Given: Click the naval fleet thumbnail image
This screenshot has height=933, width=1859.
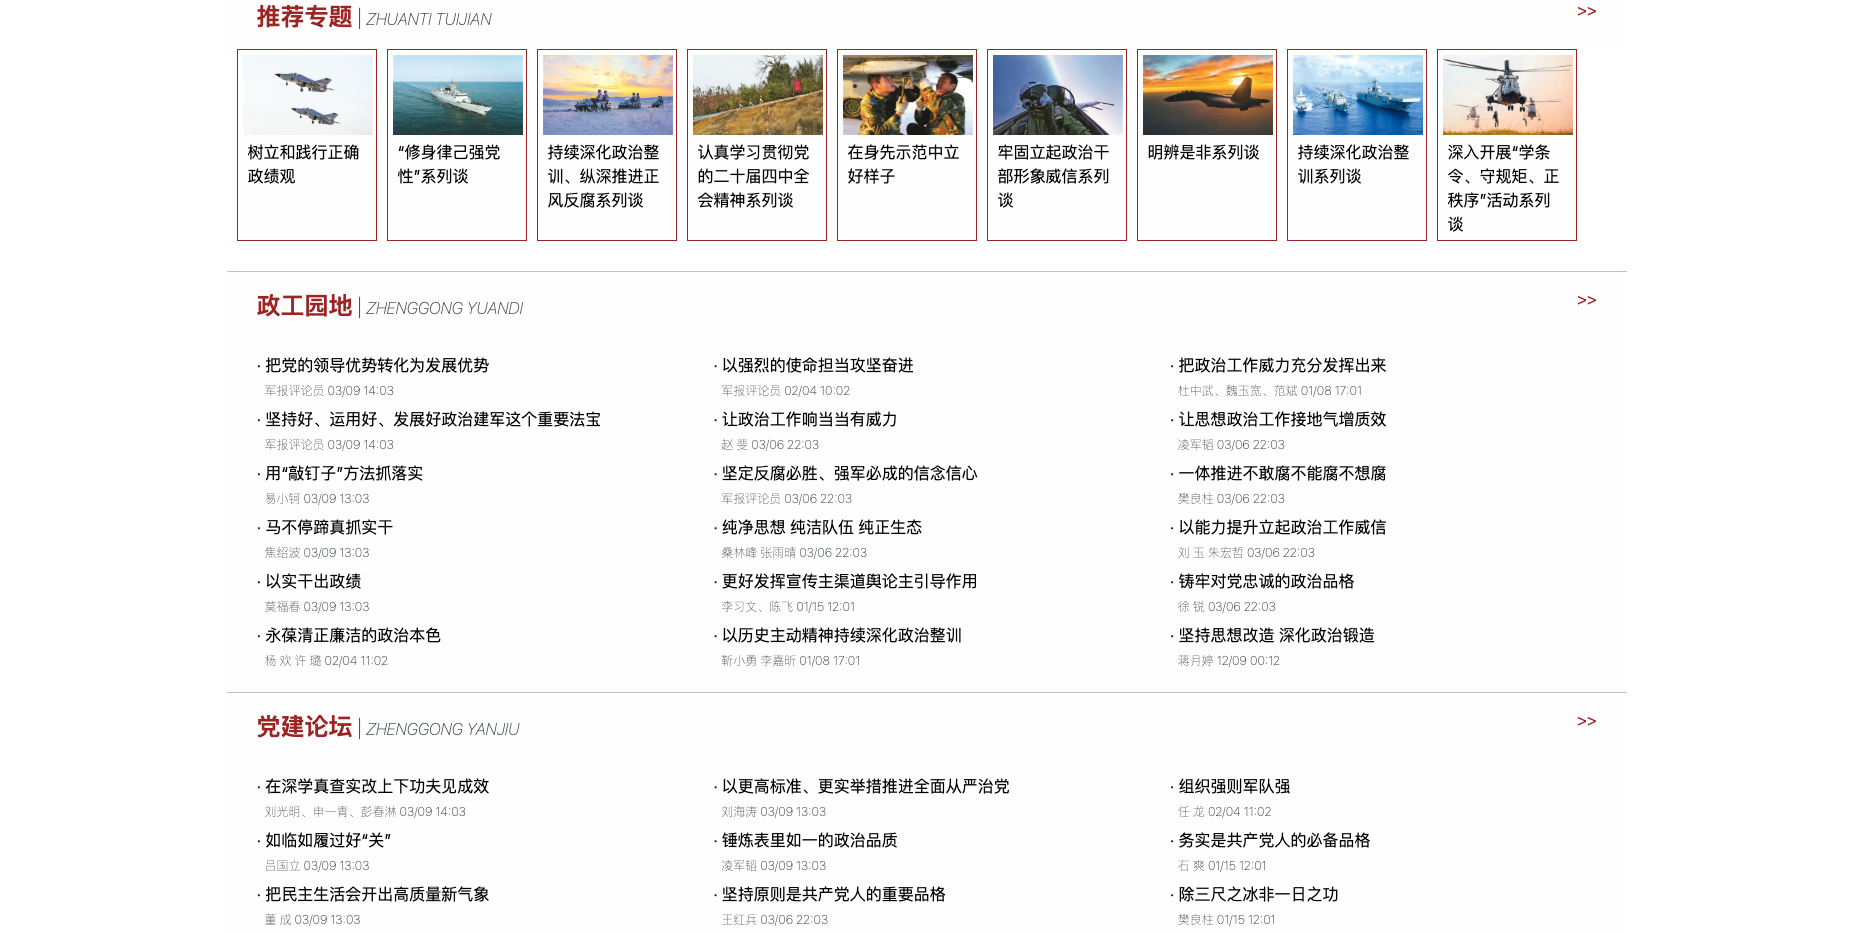Looking at the screenshot, I should [x=1357, y=95].
